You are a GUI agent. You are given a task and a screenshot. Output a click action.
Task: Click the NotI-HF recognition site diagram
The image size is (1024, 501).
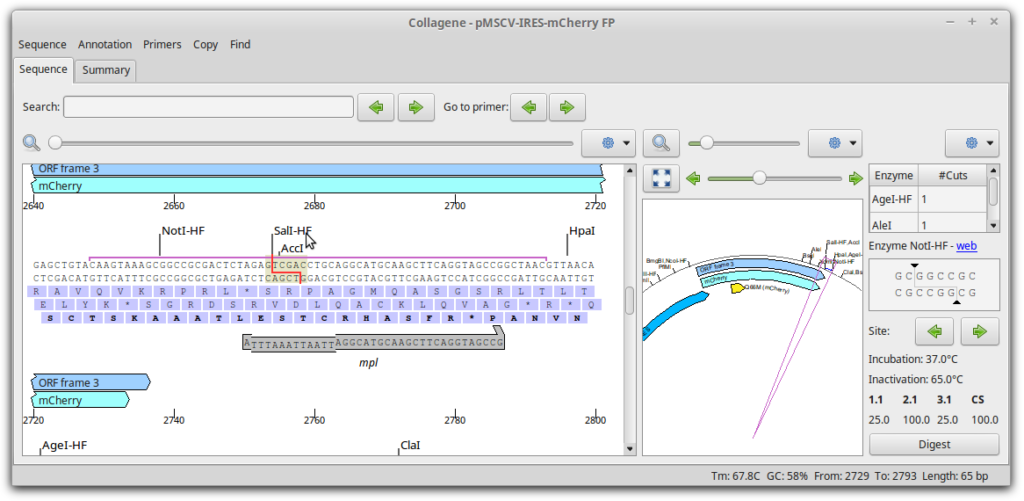coord(934,286)
